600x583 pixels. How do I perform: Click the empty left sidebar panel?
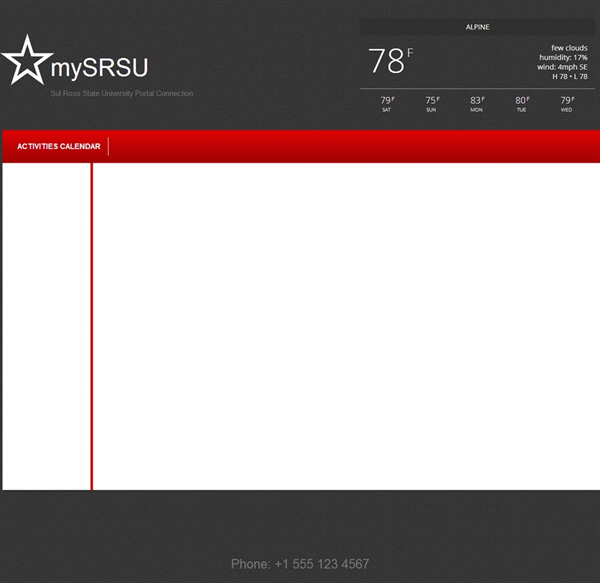46,325
